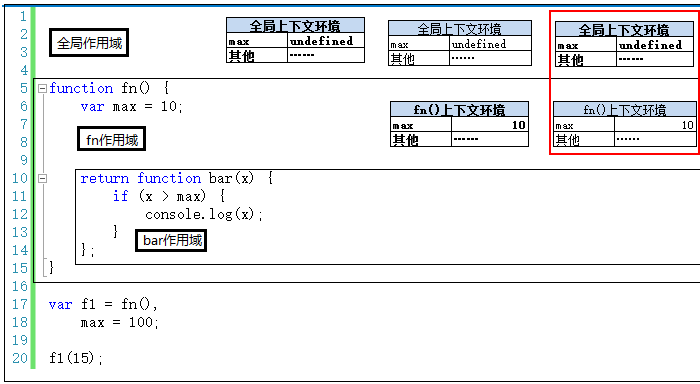Select line number 15 in the gutter
Viewport: 700px width, 384px height.
pyautogui.click(x=20, y=268)
